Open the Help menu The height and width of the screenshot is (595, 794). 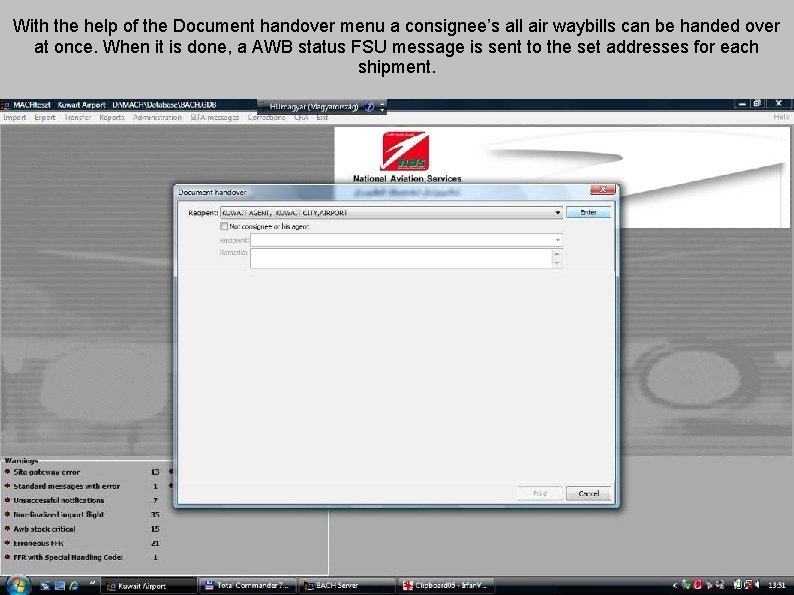click(781, 117)
